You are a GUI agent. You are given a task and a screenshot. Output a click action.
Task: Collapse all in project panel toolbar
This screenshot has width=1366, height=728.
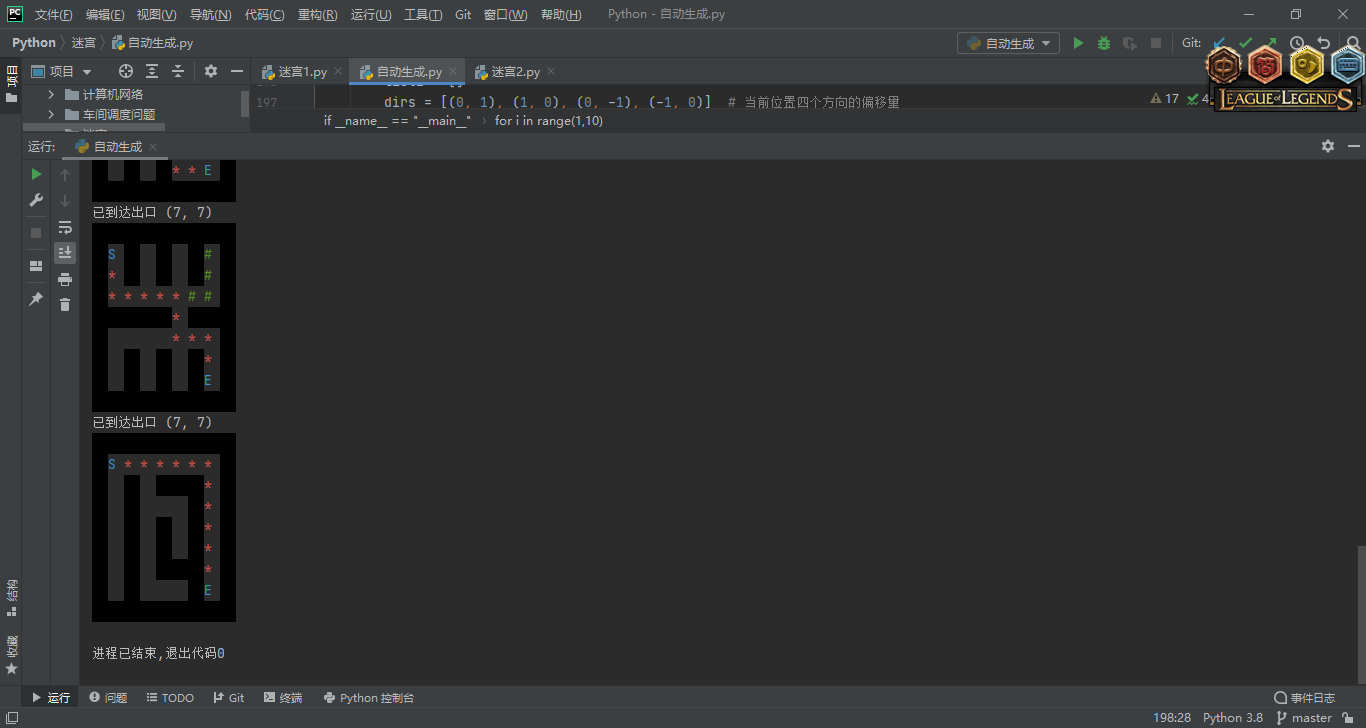click(x=178, y=71)
